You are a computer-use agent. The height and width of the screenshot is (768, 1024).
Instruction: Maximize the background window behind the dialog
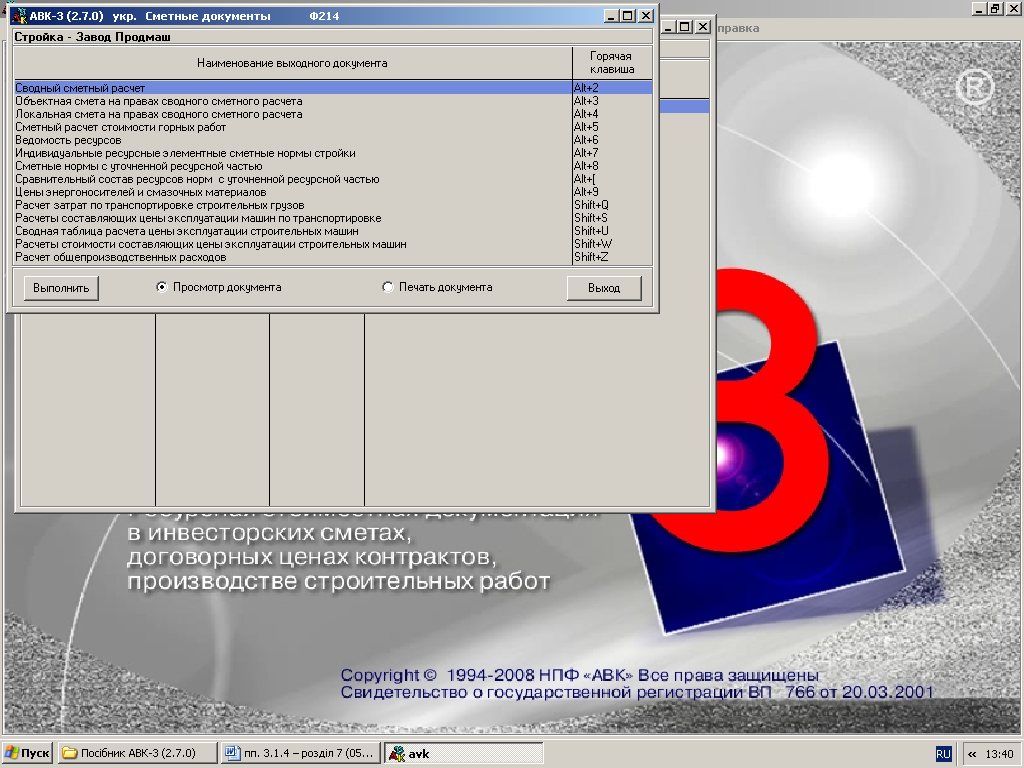coord(684,27)
